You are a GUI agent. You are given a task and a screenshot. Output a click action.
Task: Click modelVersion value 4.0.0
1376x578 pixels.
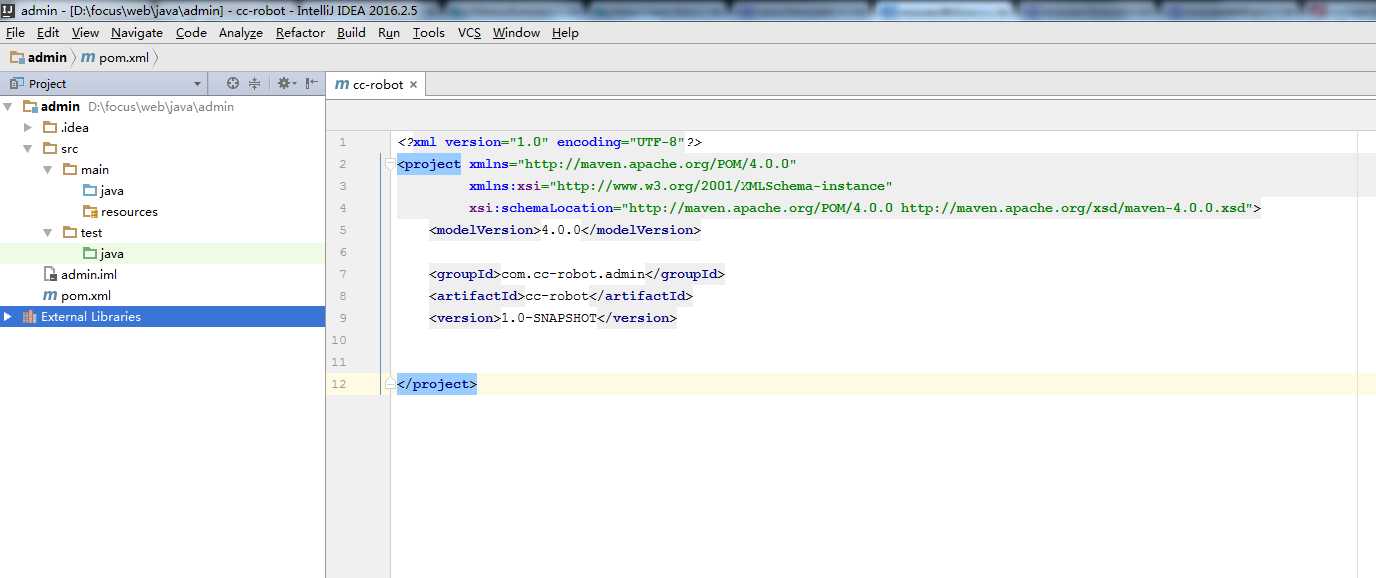click(x=561, y=230)
